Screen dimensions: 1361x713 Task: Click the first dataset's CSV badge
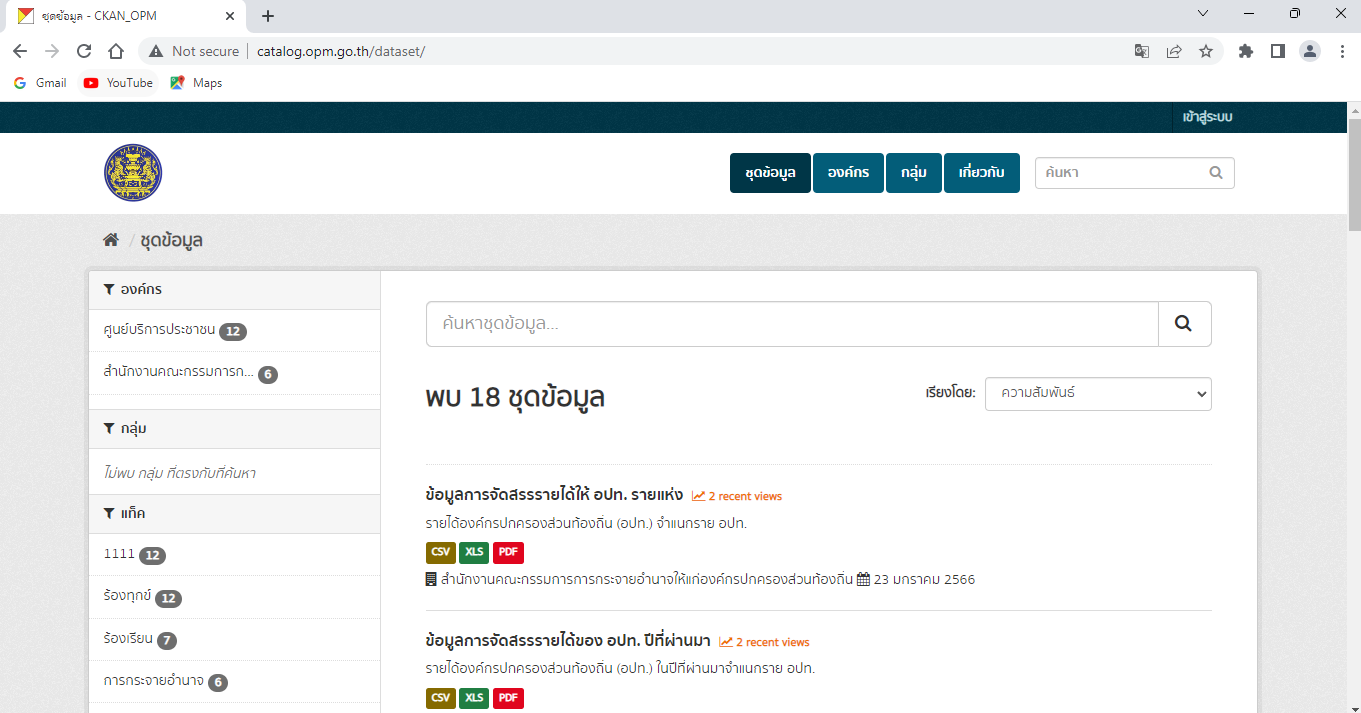pos(440,553)
